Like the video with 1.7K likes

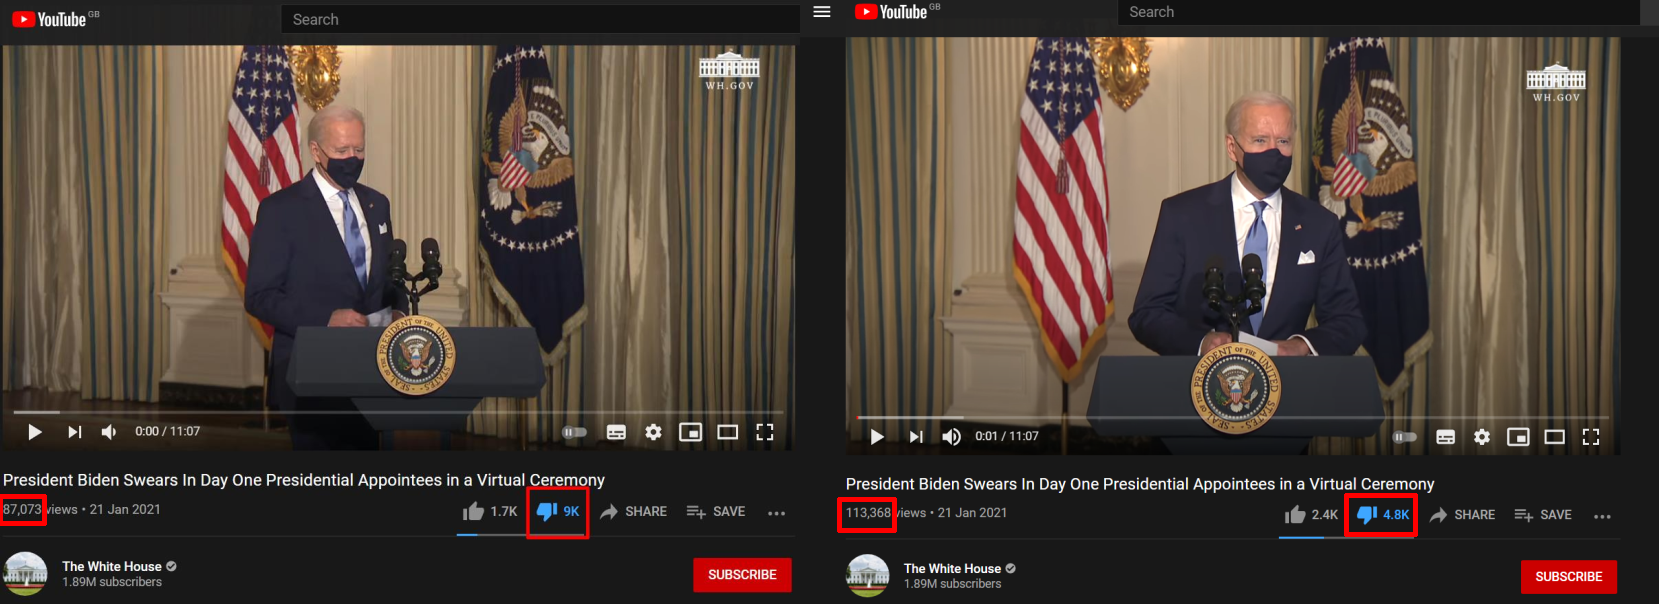(490, 511)
